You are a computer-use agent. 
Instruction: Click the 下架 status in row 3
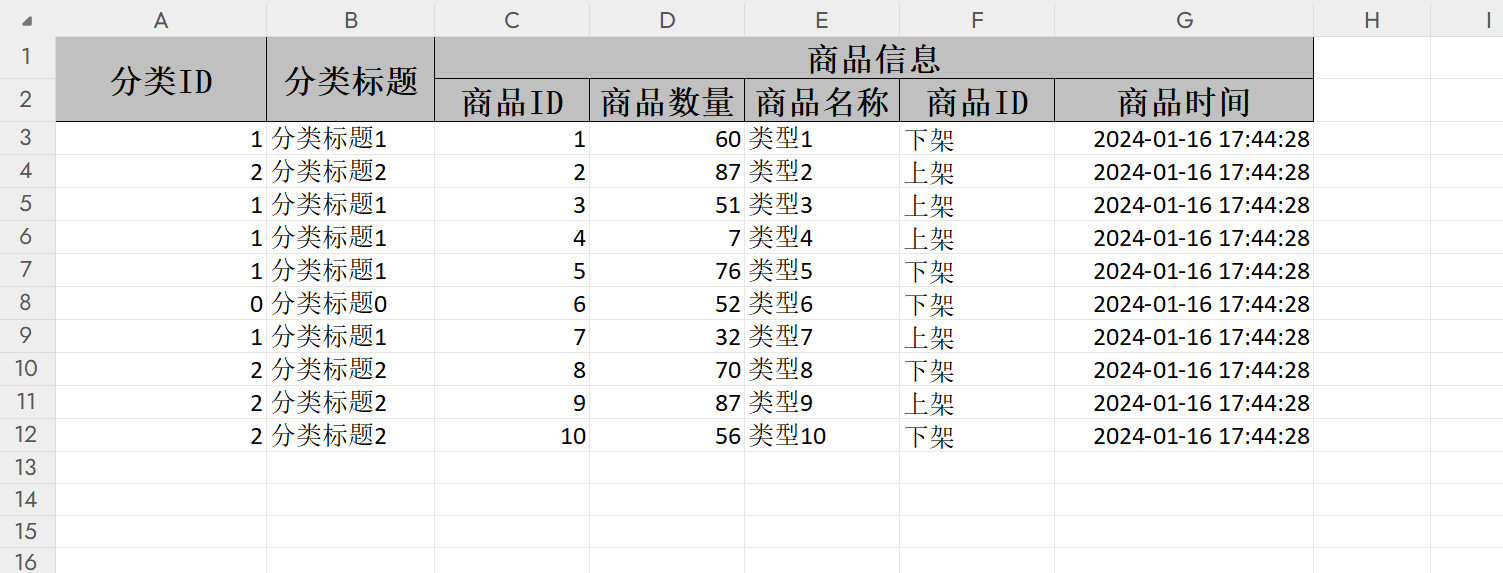tap(977, 138)
